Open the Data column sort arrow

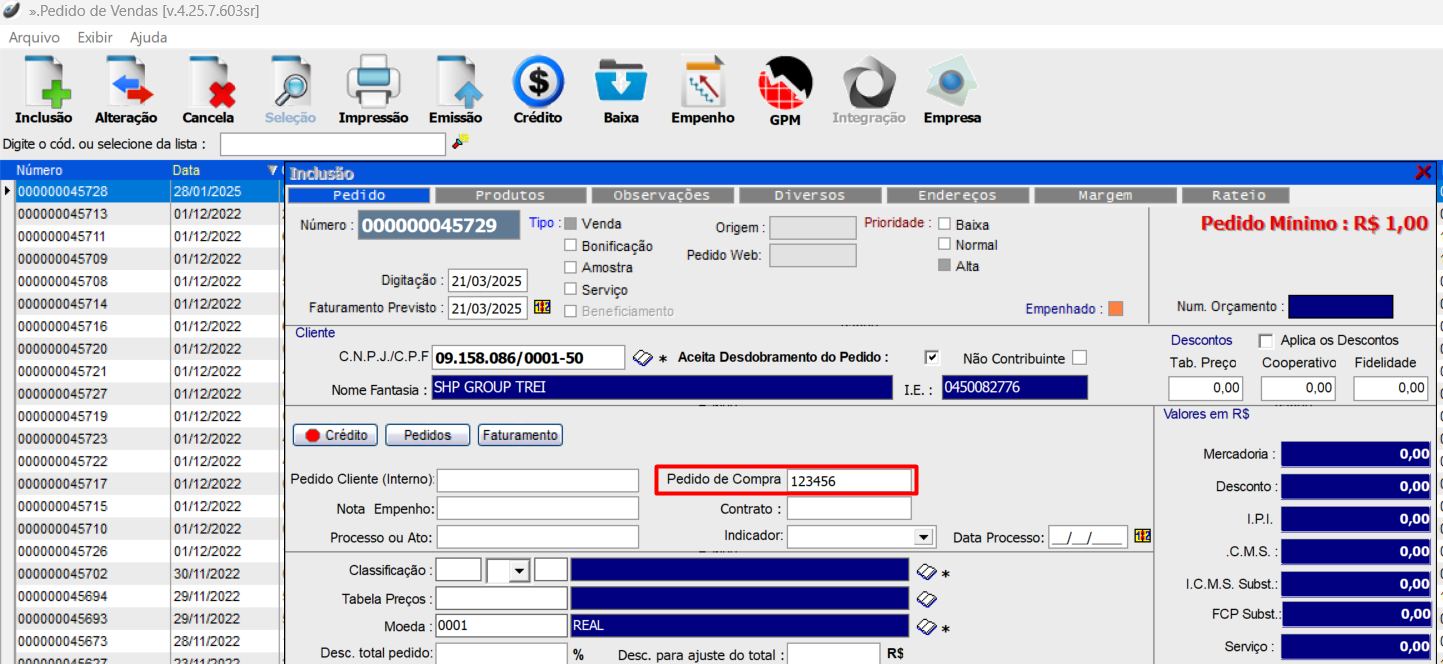coord(273,171)
